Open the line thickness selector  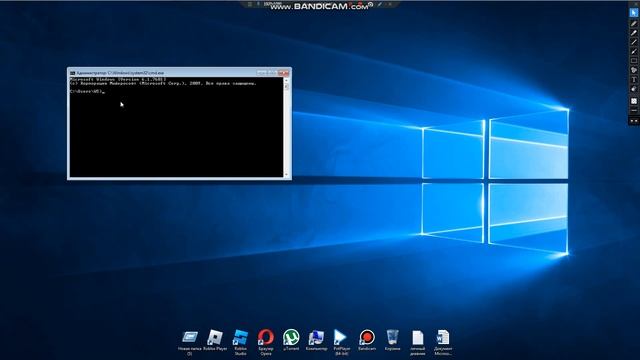tap(634, 111)
